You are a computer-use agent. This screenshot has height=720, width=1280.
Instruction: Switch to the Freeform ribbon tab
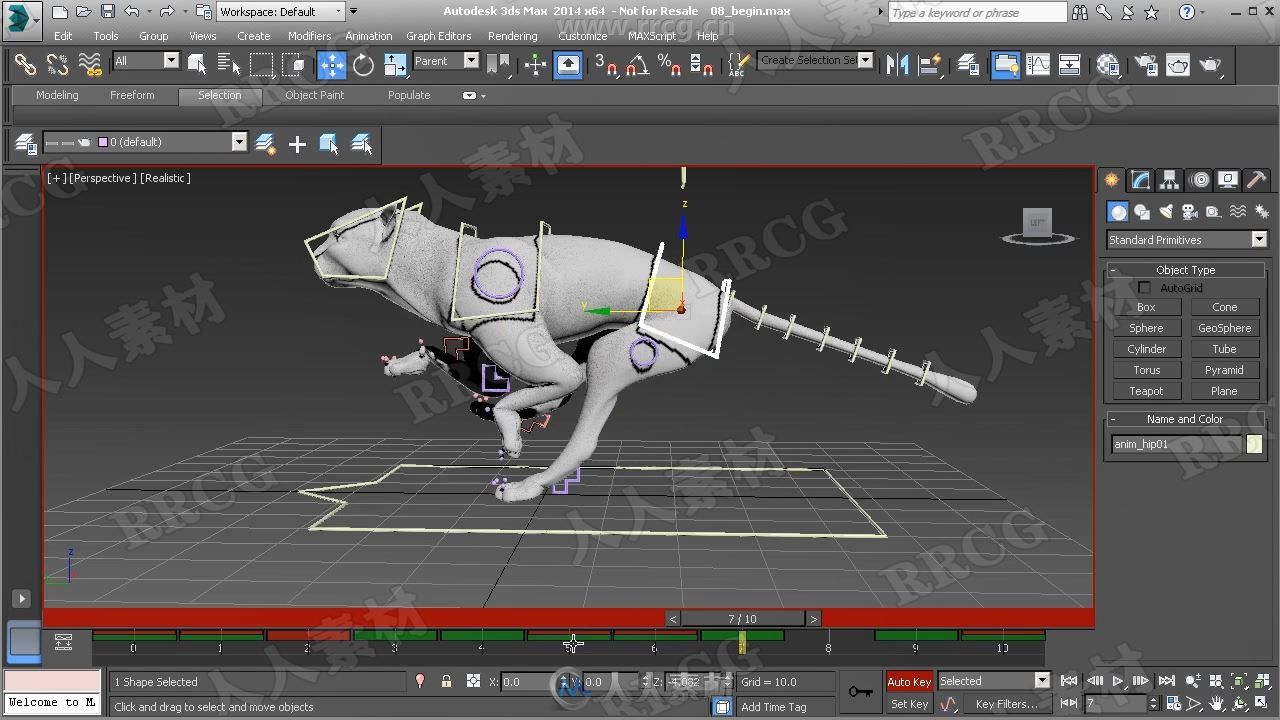pos(132,95)
